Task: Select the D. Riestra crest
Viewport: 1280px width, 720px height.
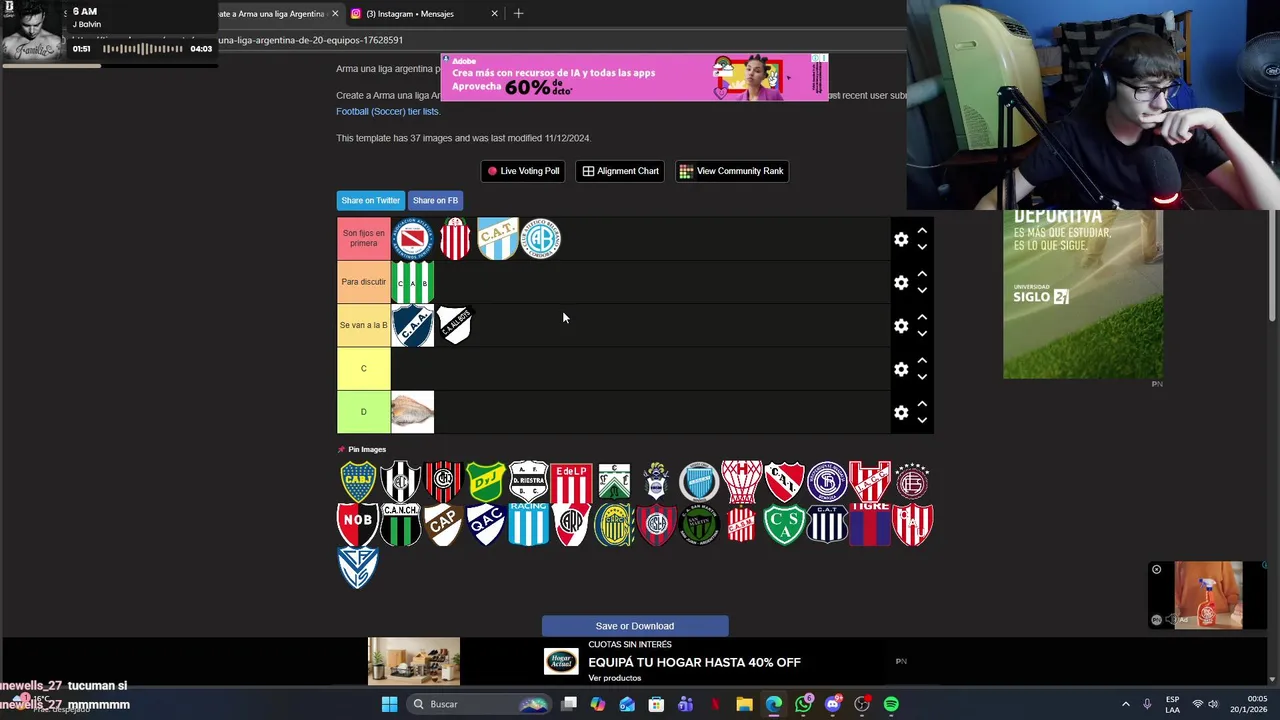Action: tap(528, 482)
